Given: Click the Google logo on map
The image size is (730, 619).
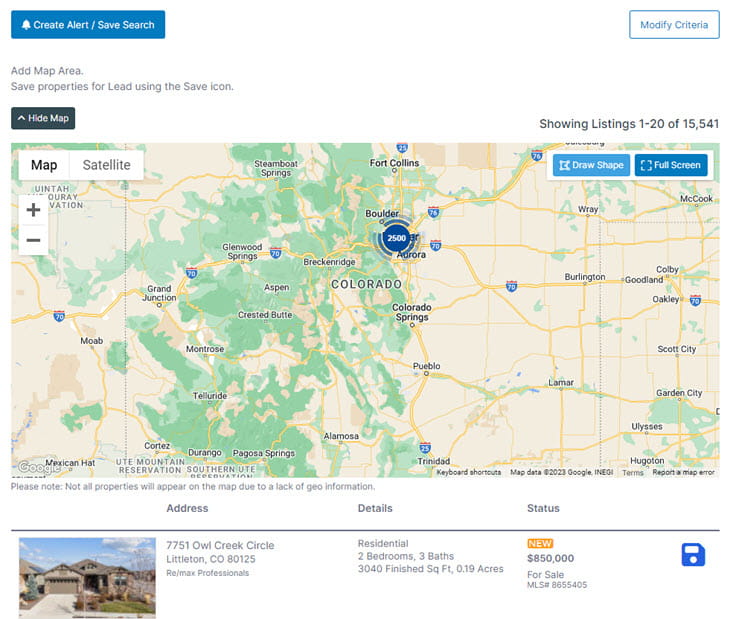Looking at the screenshot, I should (x=38, y=466).
